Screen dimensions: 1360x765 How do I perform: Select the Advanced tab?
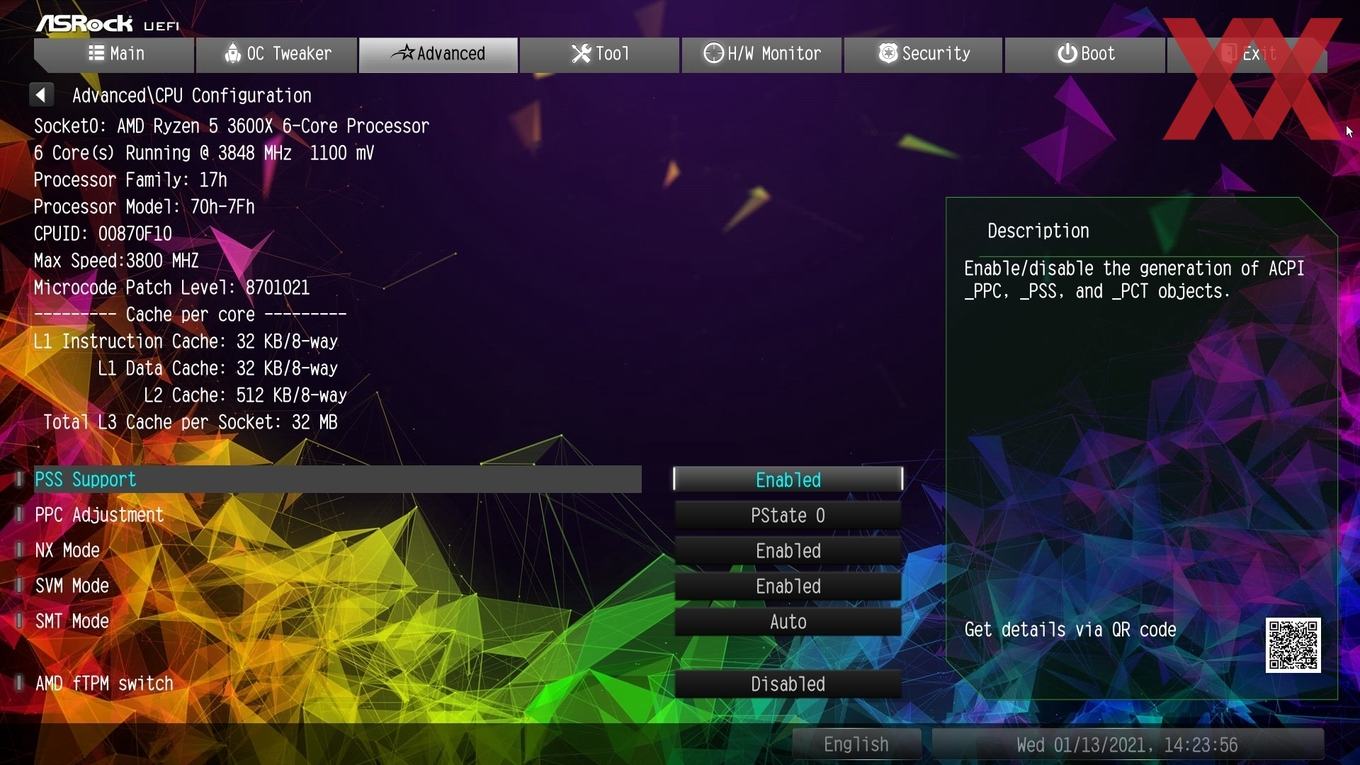[438, 54]
